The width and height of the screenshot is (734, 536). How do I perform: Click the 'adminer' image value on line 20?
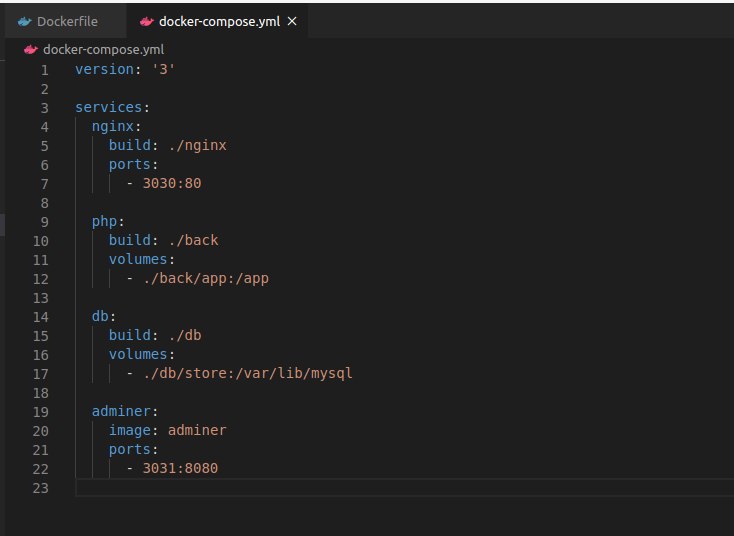[197, 430]
